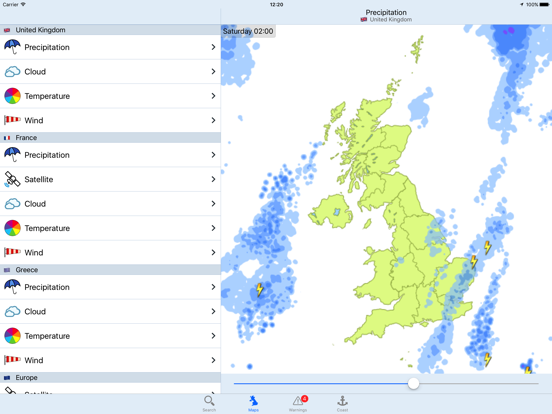Tap France Satellite icon
This screenshot has width=552, height=414.
pos(12,179)
